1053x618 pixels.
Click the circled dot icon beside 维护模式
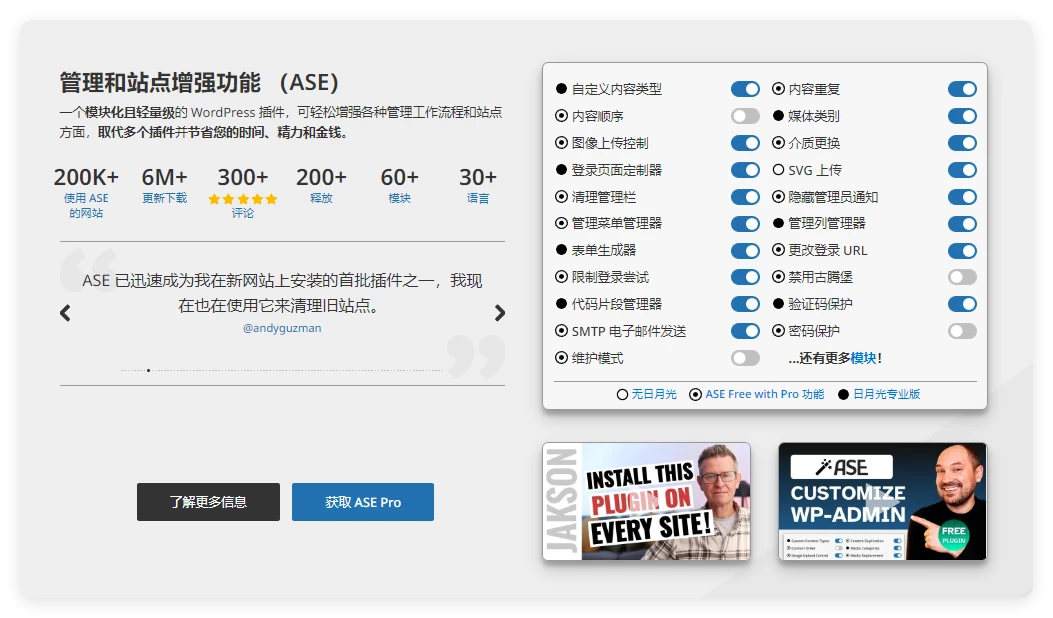coord(559,358)
